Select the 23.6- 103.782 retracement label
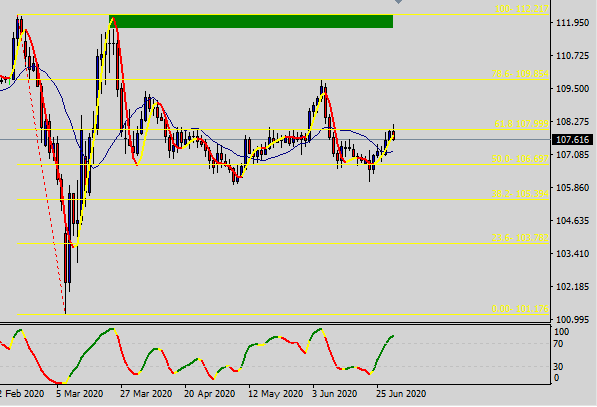 520,238
